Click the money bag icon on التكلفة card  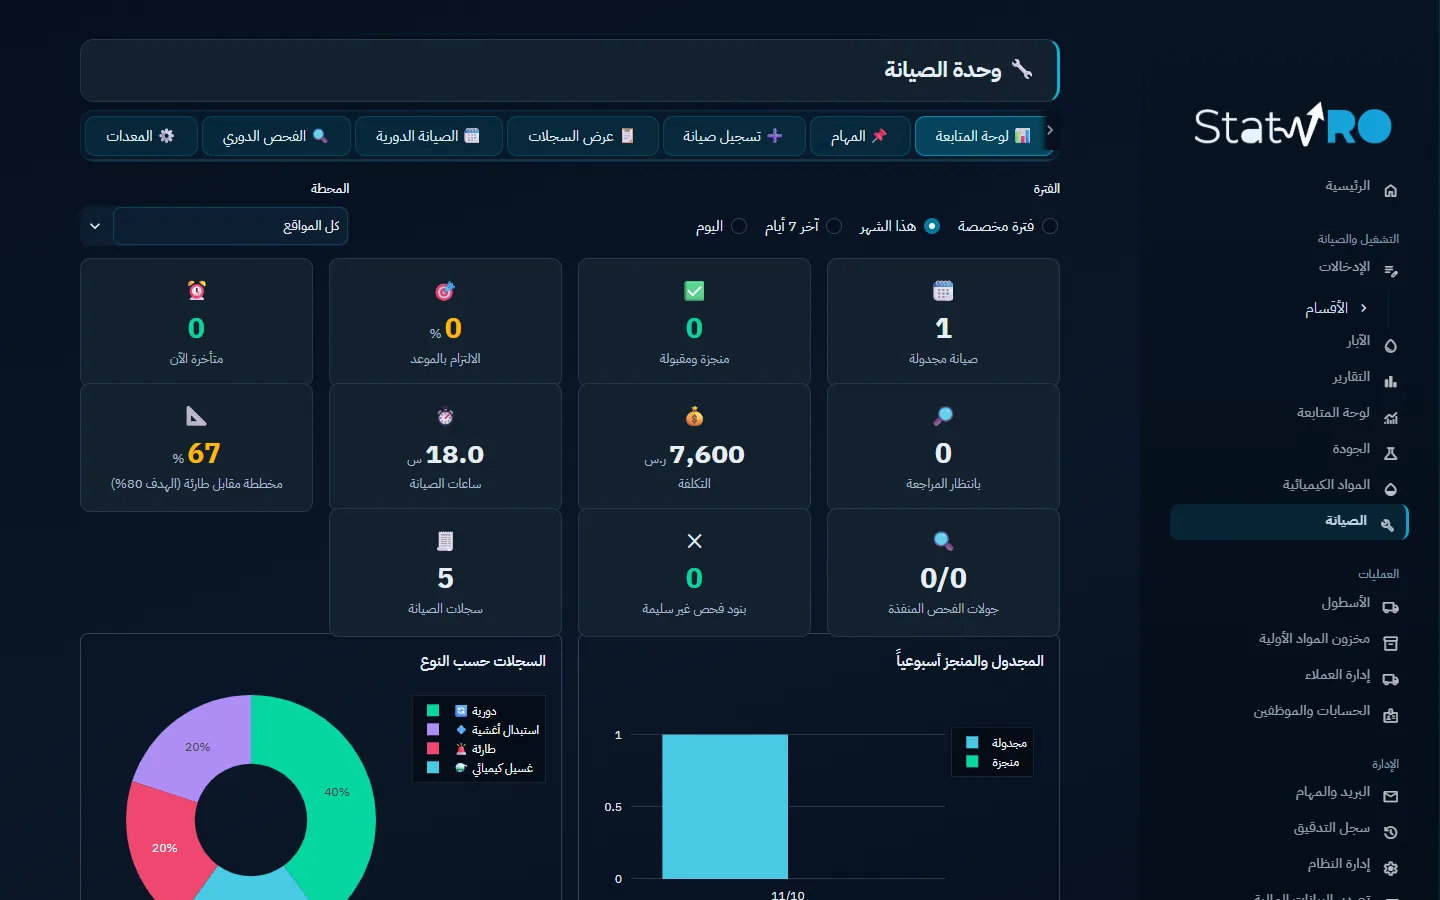[x=694, y=416]
